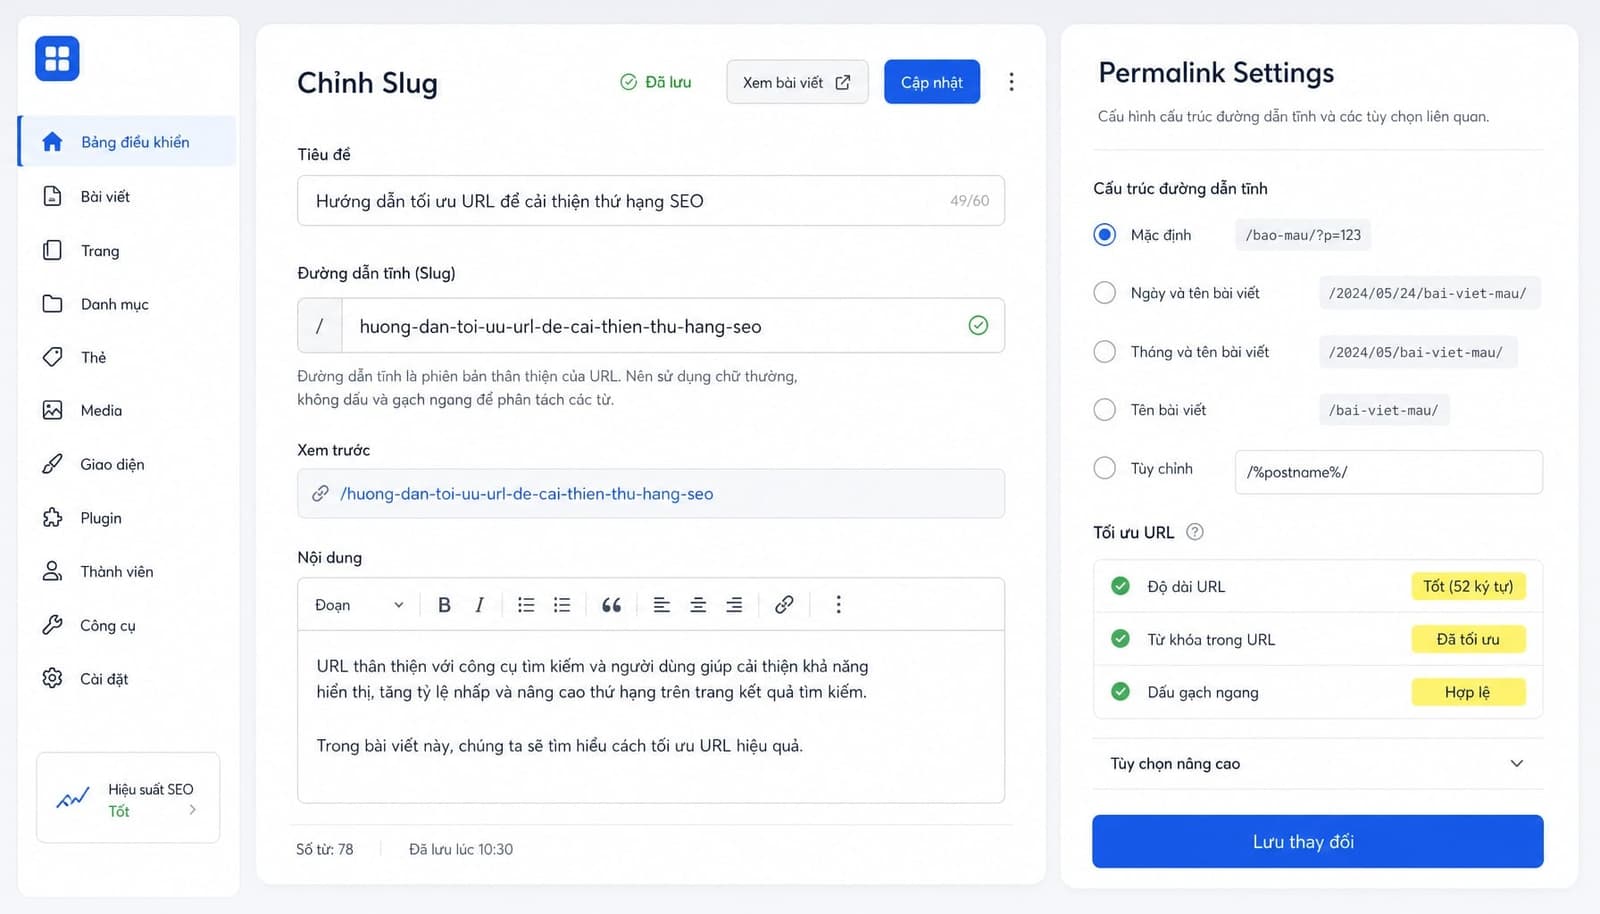Screen dimensions: 1600x914
Task: Insert link from editor toolbar
Action: [784, 605]
